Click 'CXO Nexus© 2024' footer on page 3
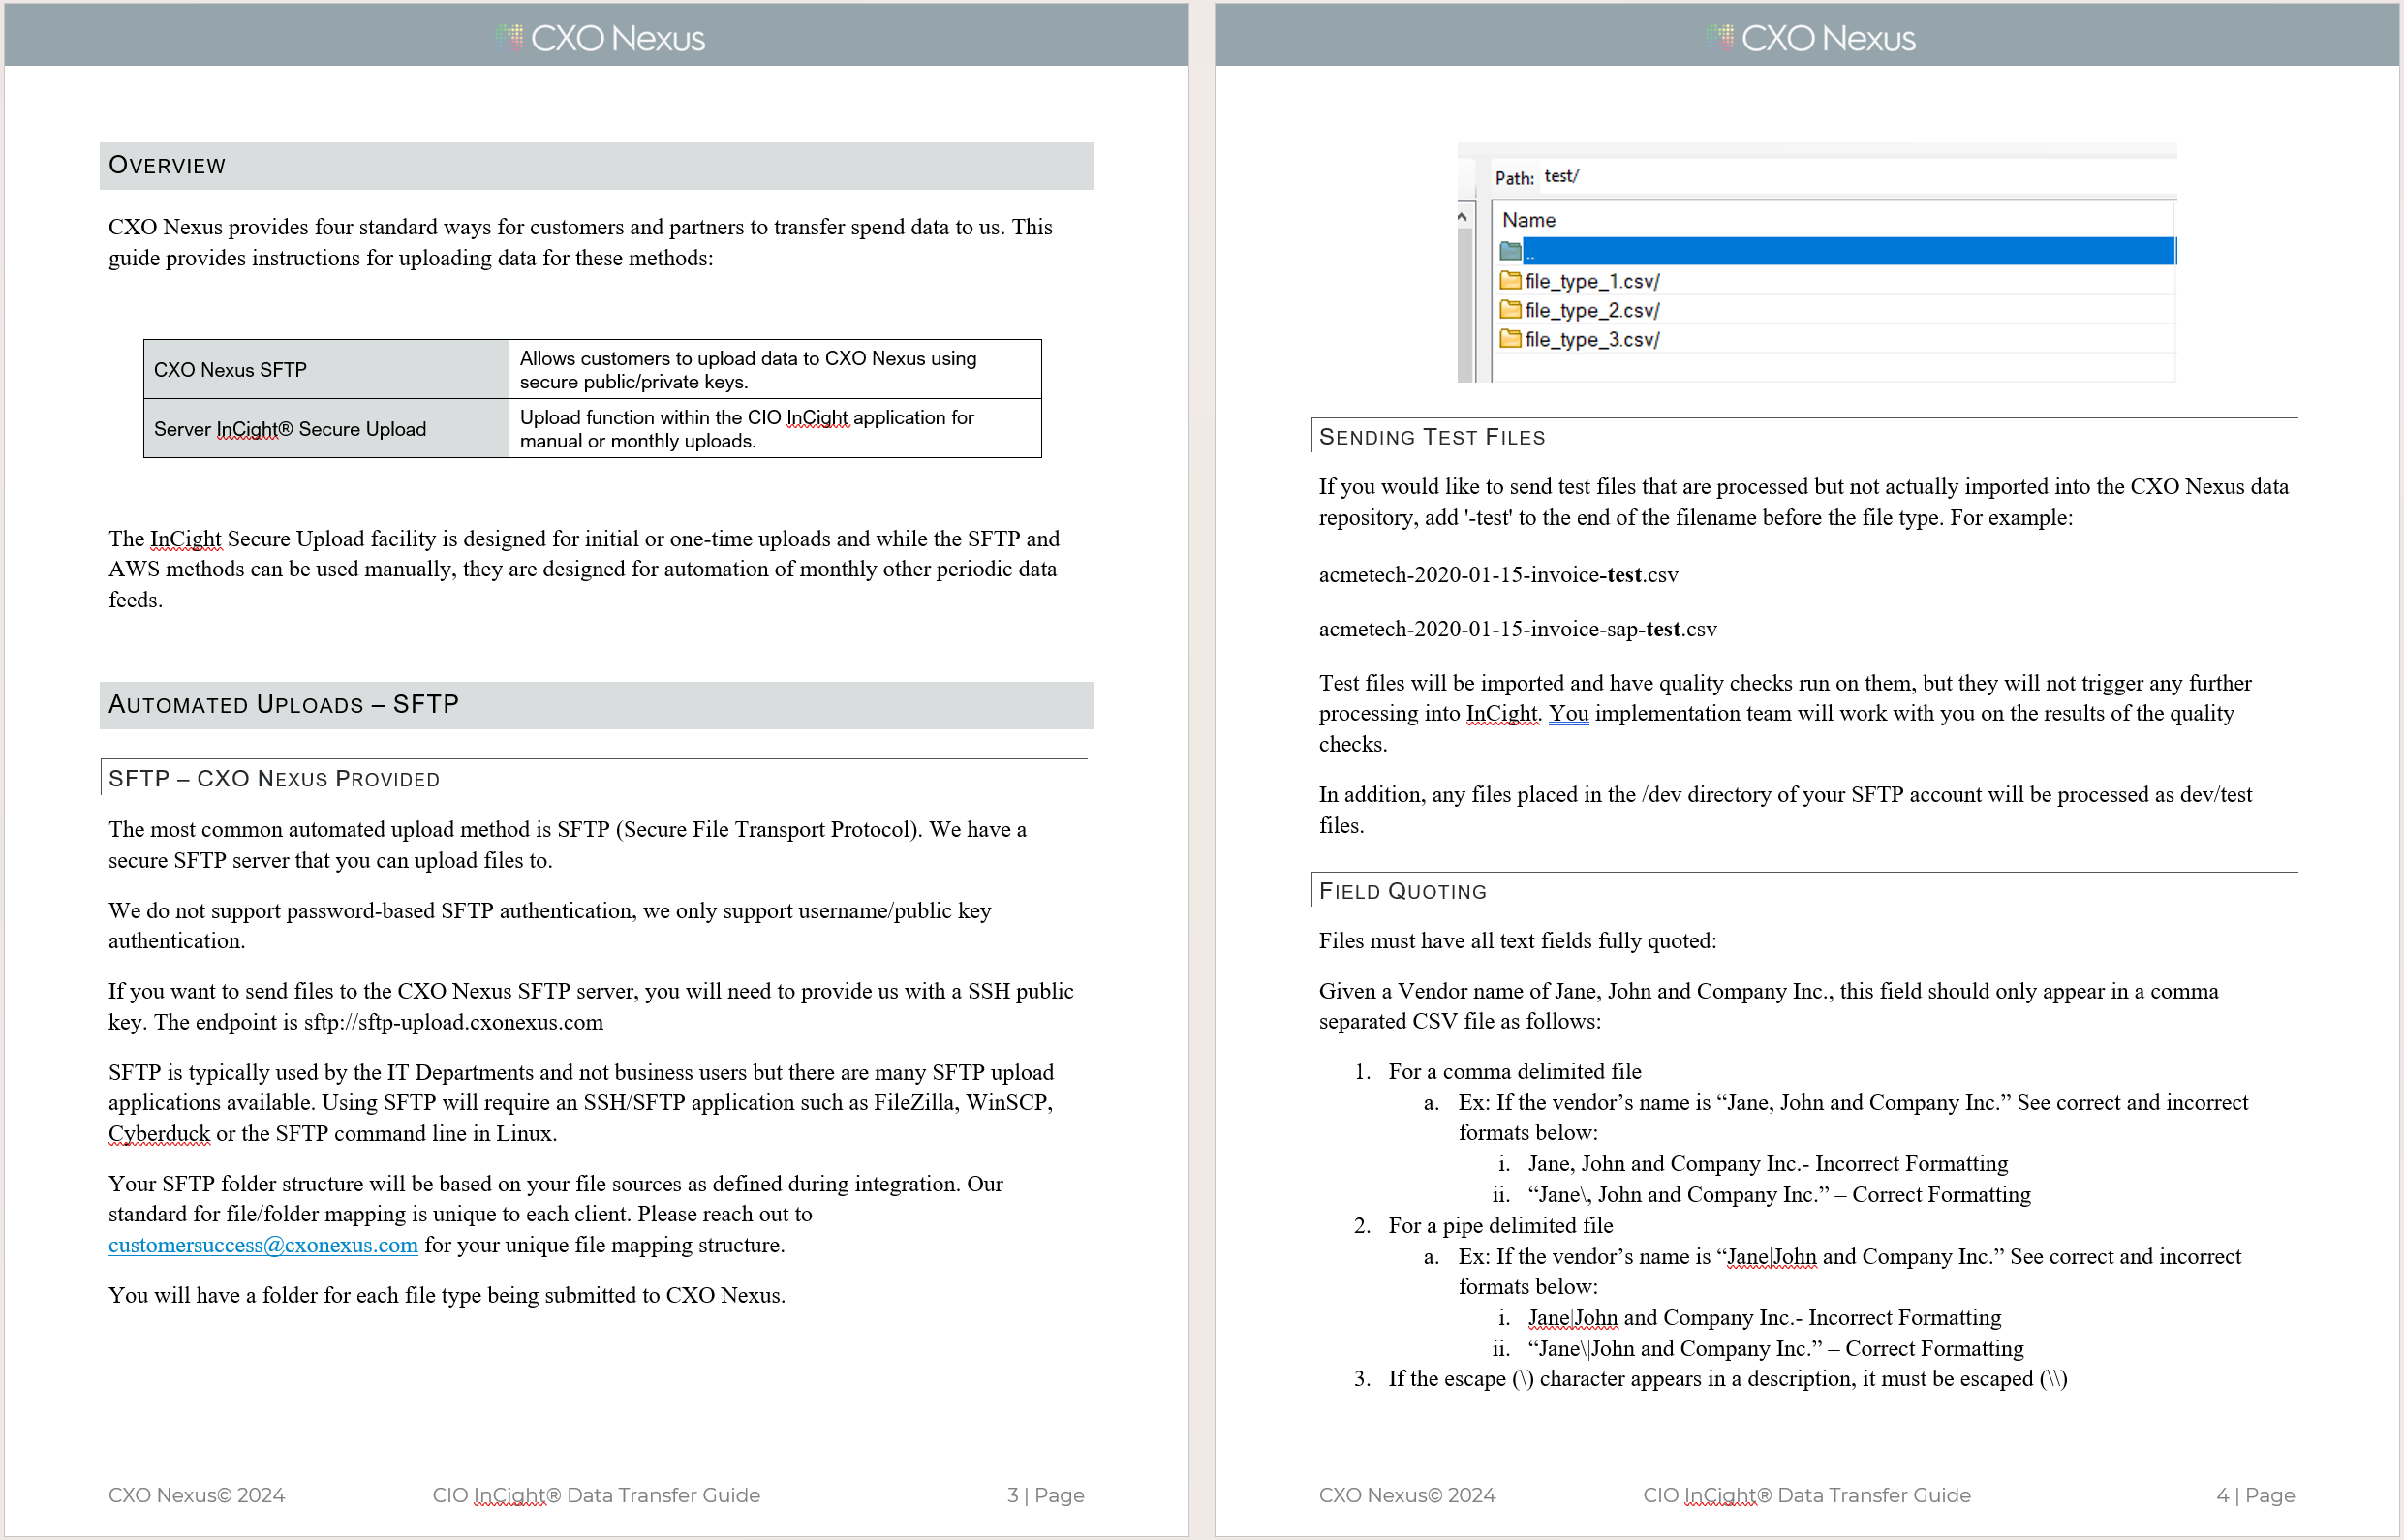The height and width of the screenshot is (1540, 2404). point(196,1495)
